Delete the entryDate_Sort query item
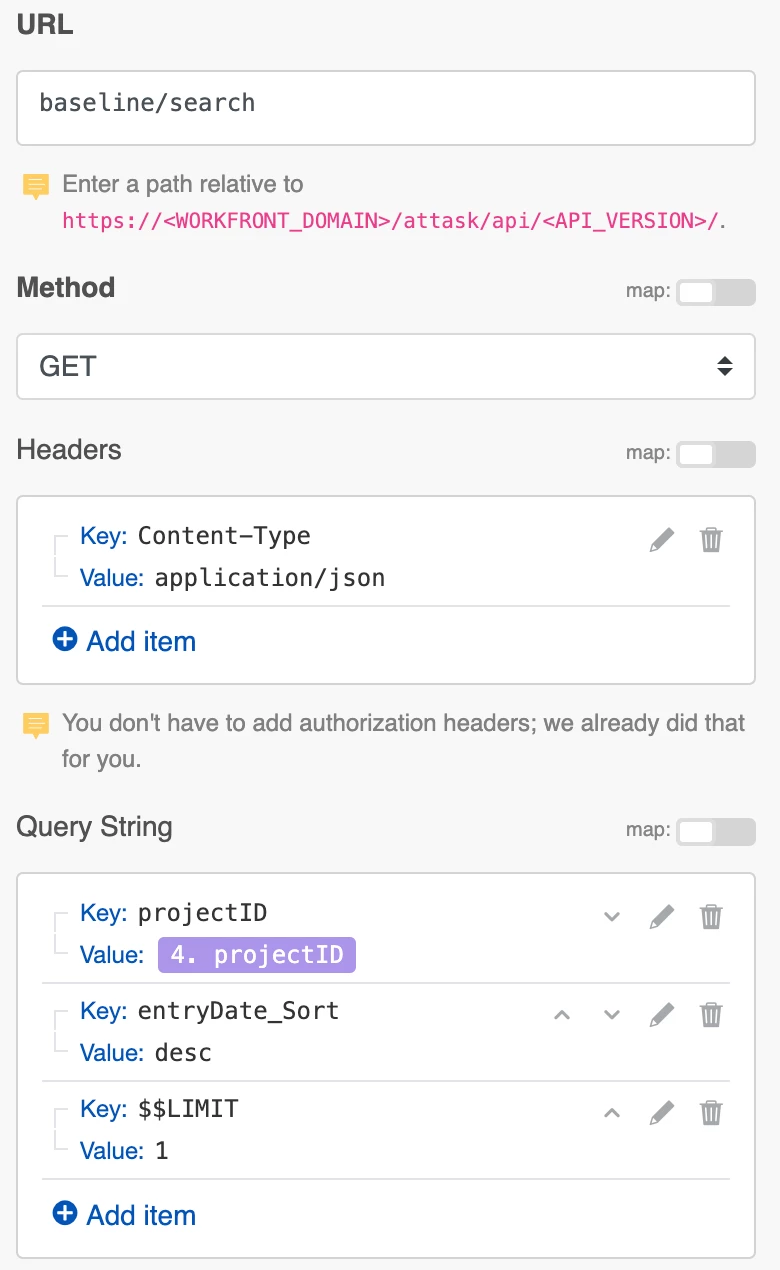This screenshot has width=780, height=1270. [x=711, y=1015]
